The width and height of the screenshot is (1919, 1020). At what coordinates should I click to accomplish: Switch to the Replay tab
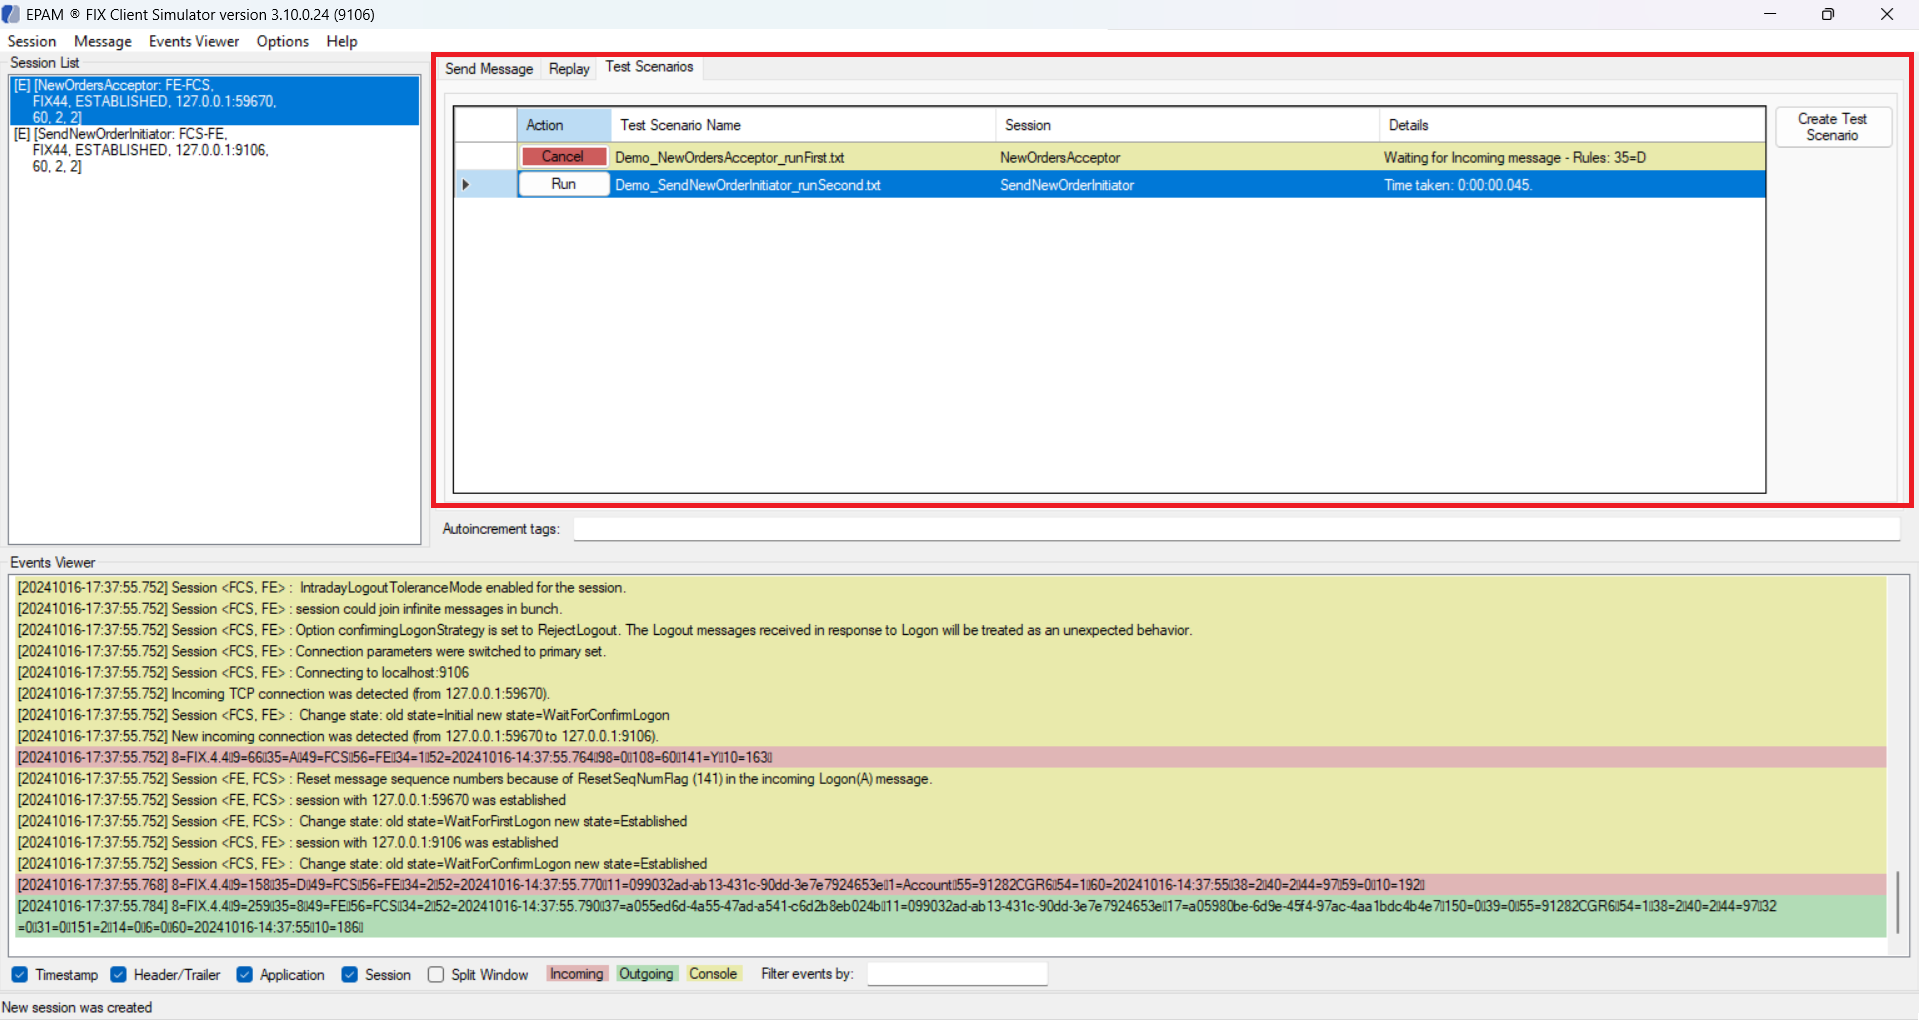click(x=569, y=69)
